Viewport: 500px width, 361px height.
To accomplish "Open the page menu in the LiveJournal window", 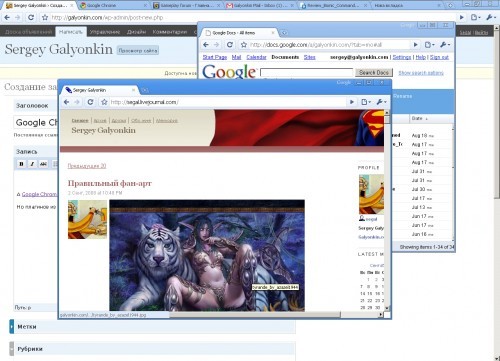I will point(366,102).
